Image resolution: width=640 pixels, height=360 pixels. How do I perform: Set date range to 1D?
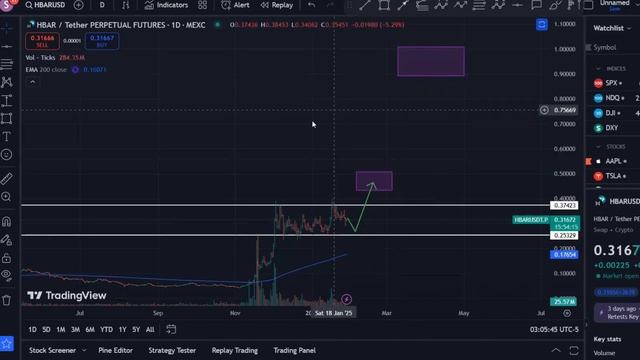[32, 329]
